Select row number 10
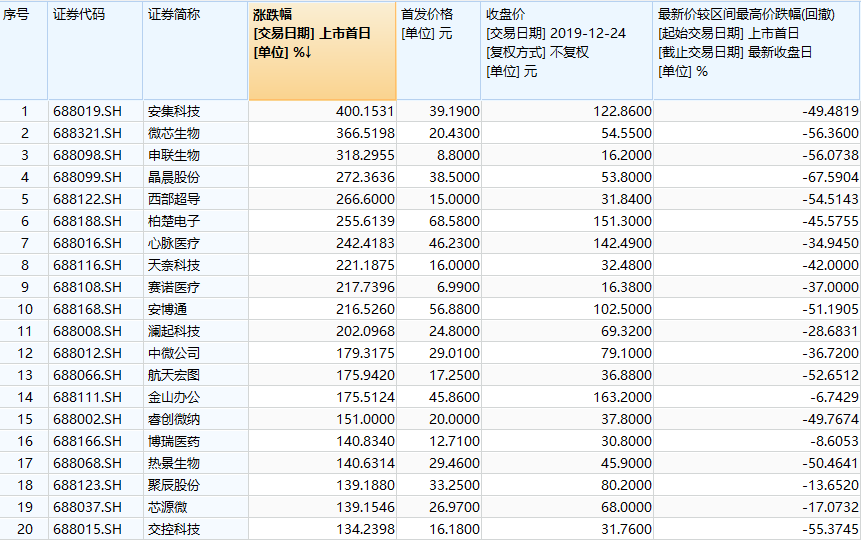 pos(25,309)
